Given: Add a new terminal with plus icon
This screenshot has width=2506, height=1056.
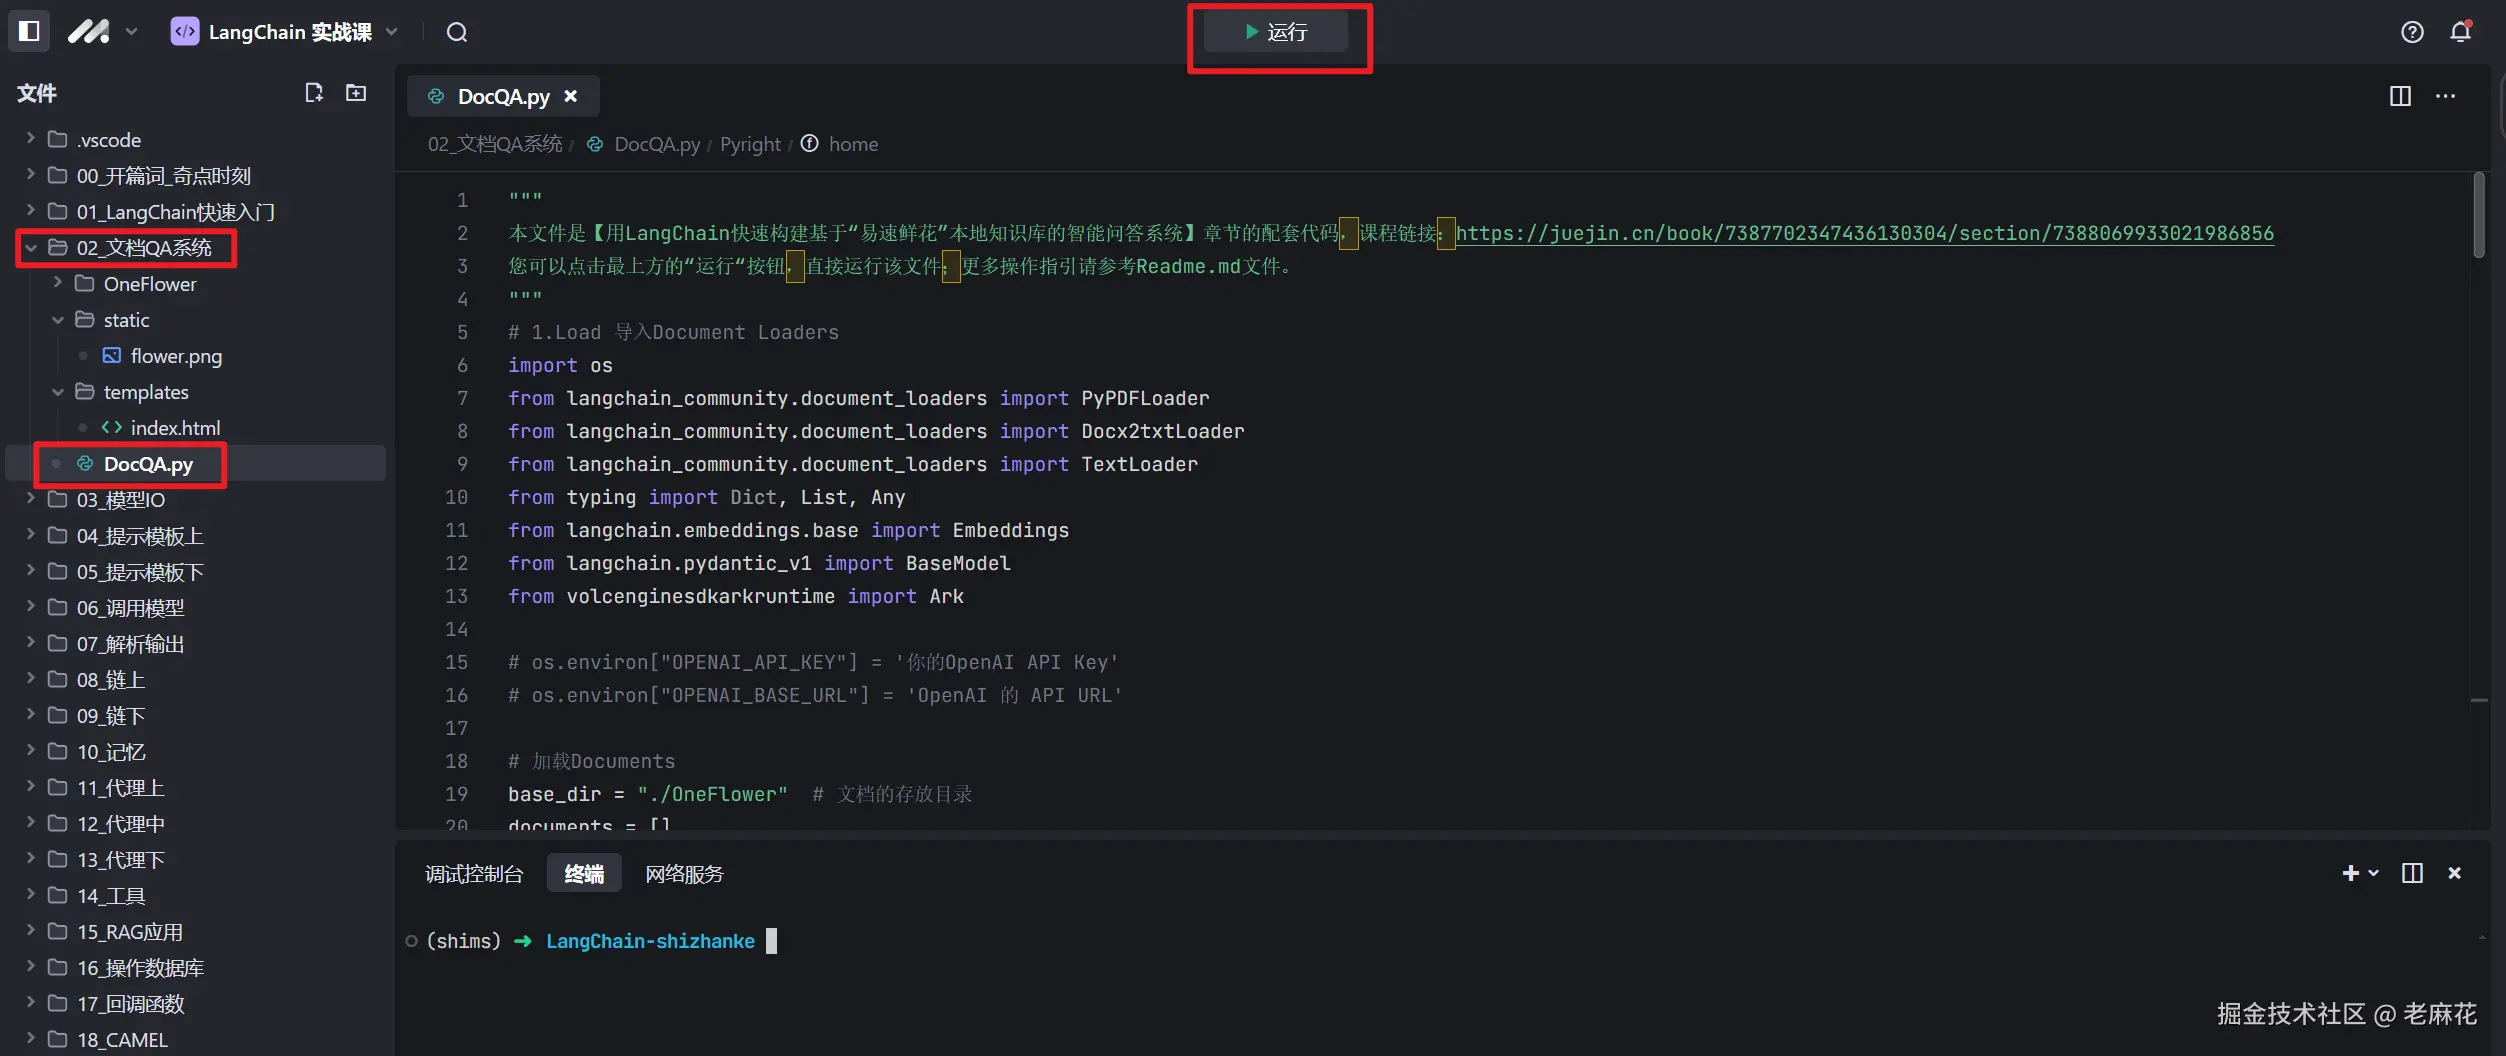Looking at the screenshot, I should click(x=2350, y=873).
